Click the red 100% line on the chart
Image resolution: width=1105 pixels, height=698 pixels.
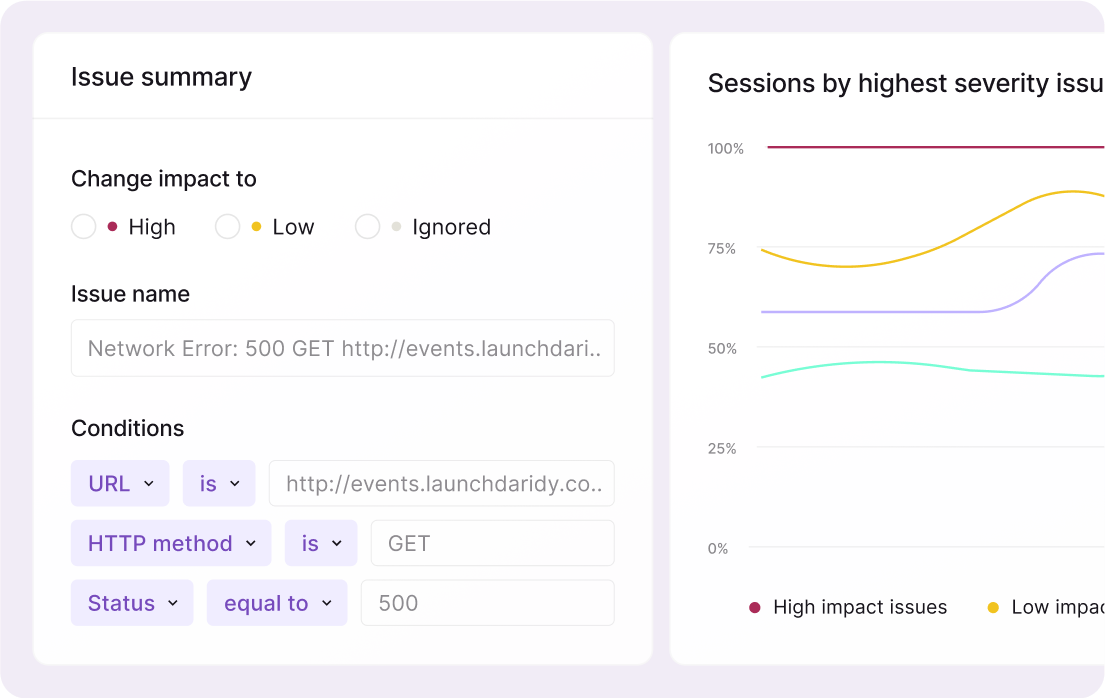point(930,147)
